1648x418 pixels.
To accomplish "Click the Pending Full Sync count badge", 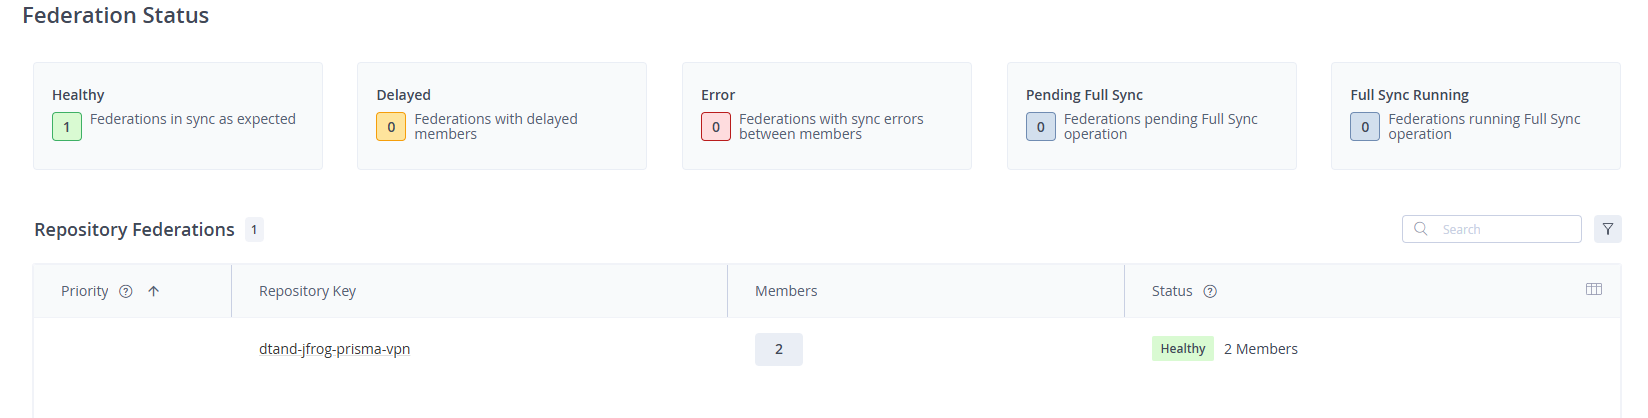I will pos(1041,127).
